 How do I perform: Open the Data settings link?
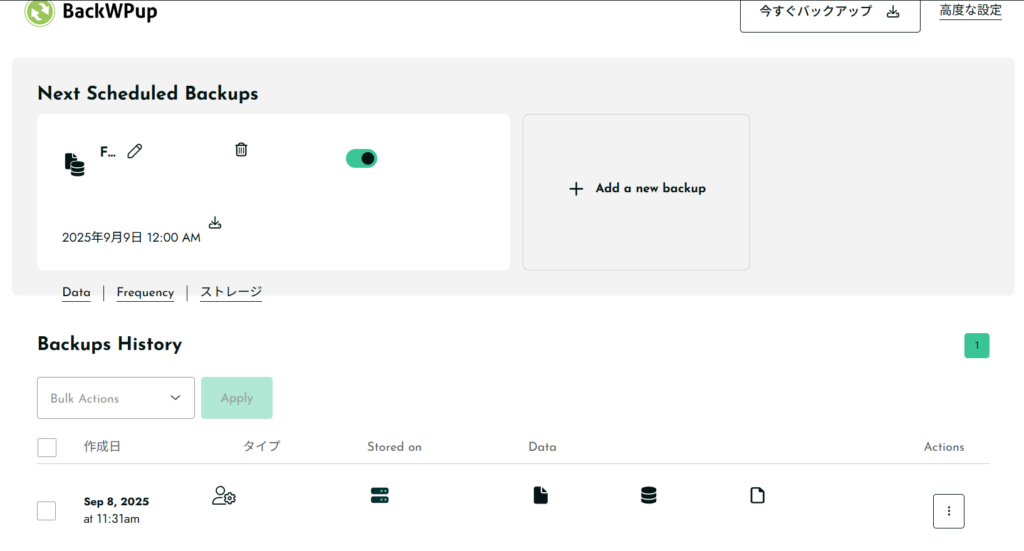tap(76, 293)
